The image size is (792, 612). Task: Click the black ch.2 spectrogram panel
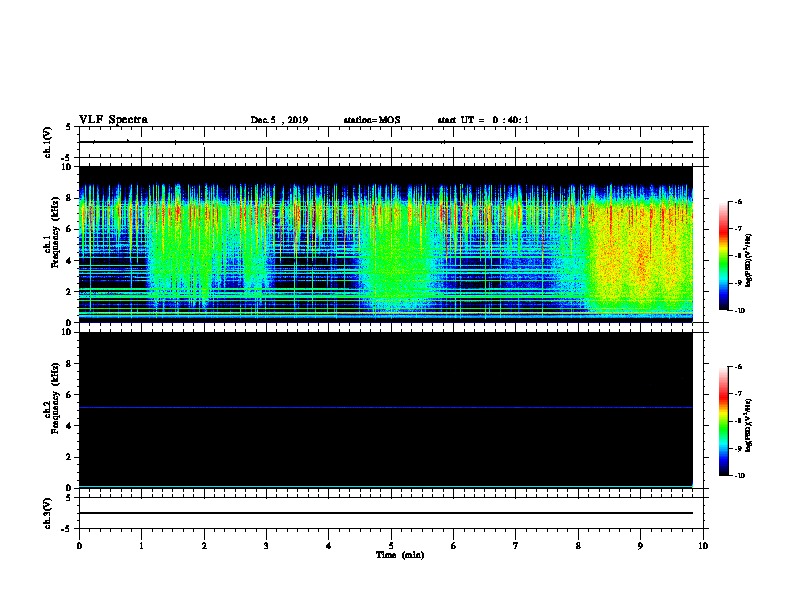[386, 410]
